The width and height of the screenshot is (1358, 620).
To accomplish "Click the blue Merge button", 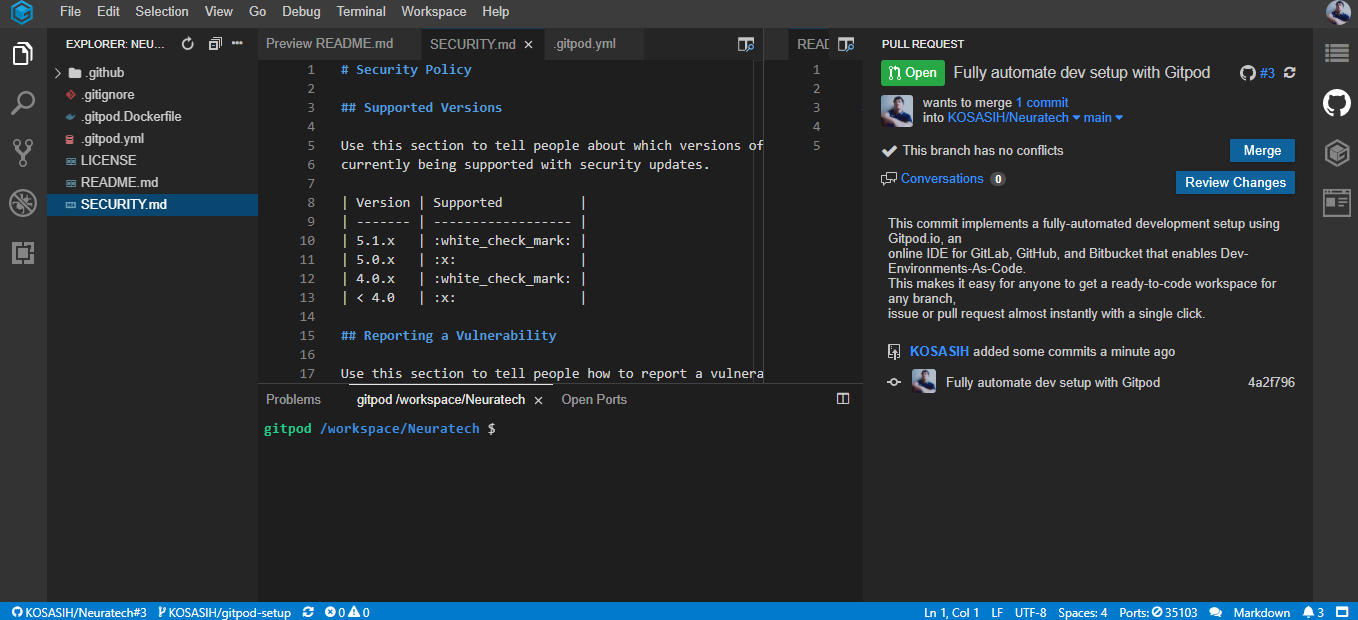I will (1262, 150).
